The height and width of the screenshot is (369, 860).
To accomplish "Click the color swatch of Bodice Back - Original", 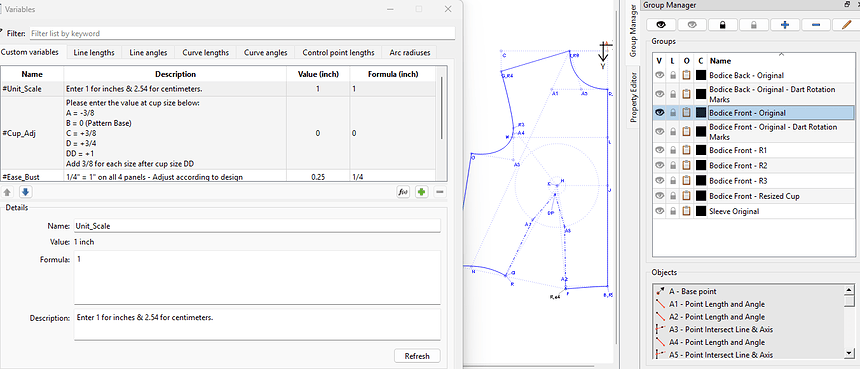I will click(701, 75).
